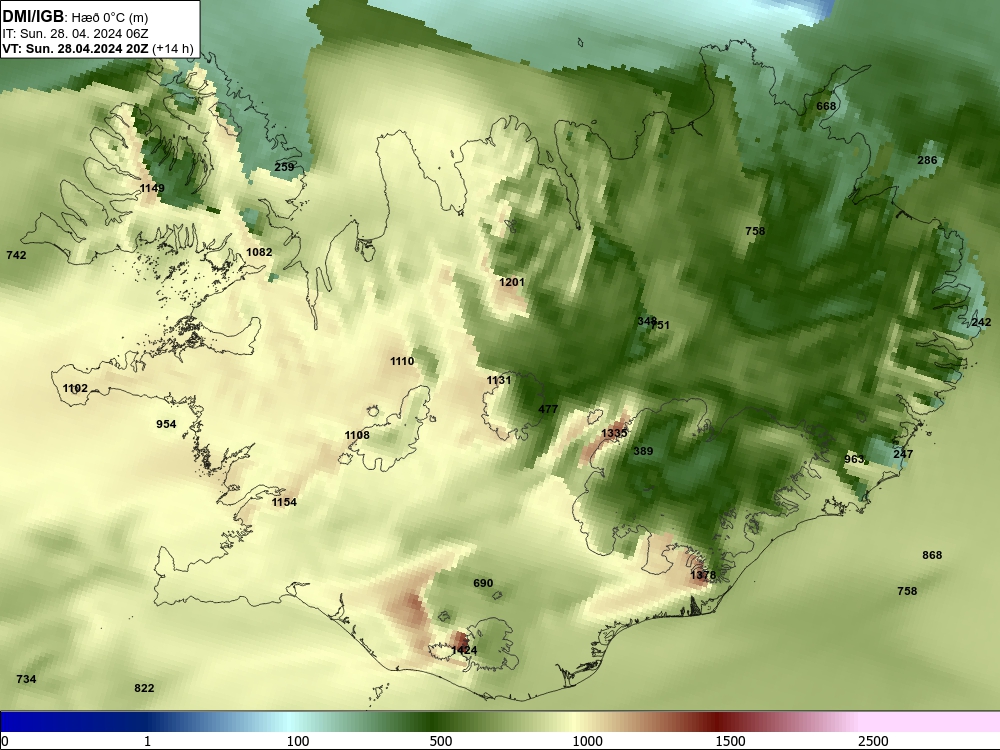Click the 1082 value label
This screenshot has width=1000, height=750.
point(260,252)
